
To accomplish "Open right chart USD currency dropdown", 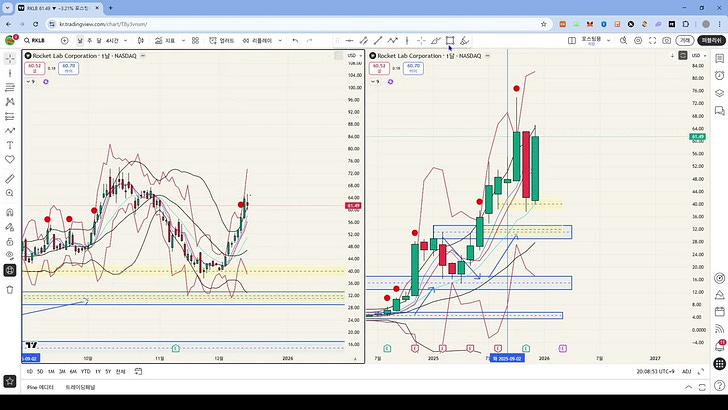I will 699,56.
